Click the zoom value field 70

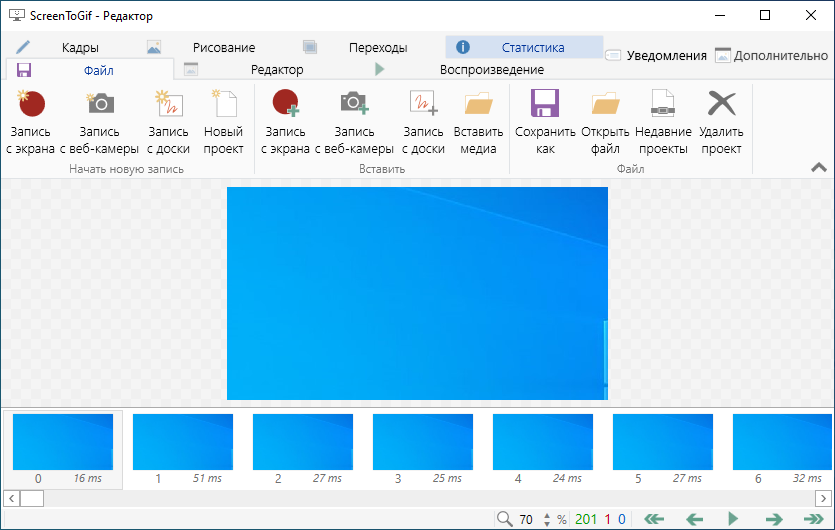coord(527,519)
